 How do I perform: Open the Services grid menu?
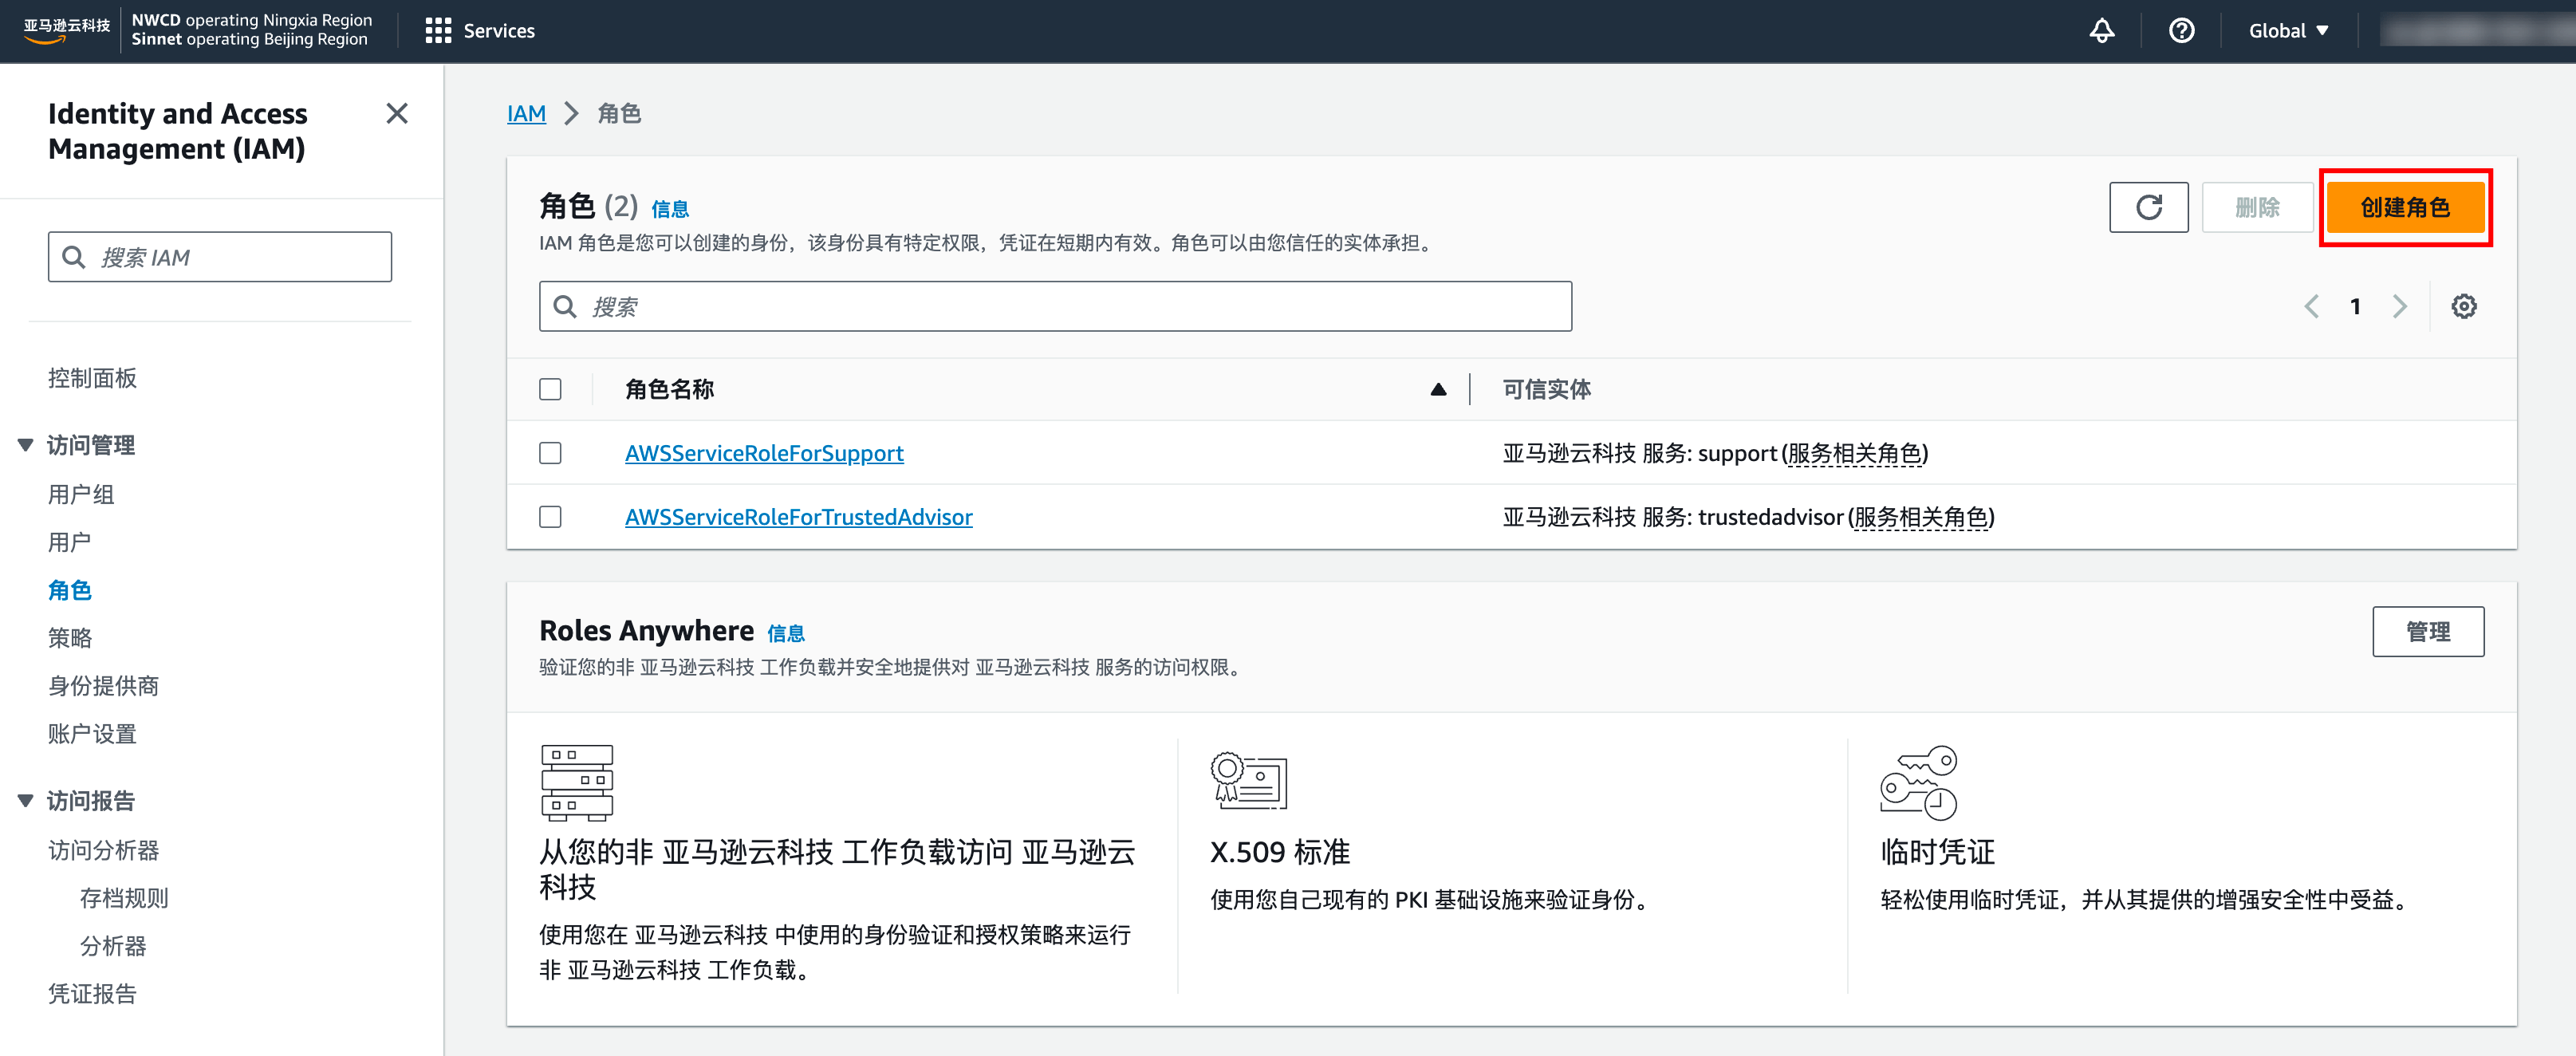pos(480,31)
